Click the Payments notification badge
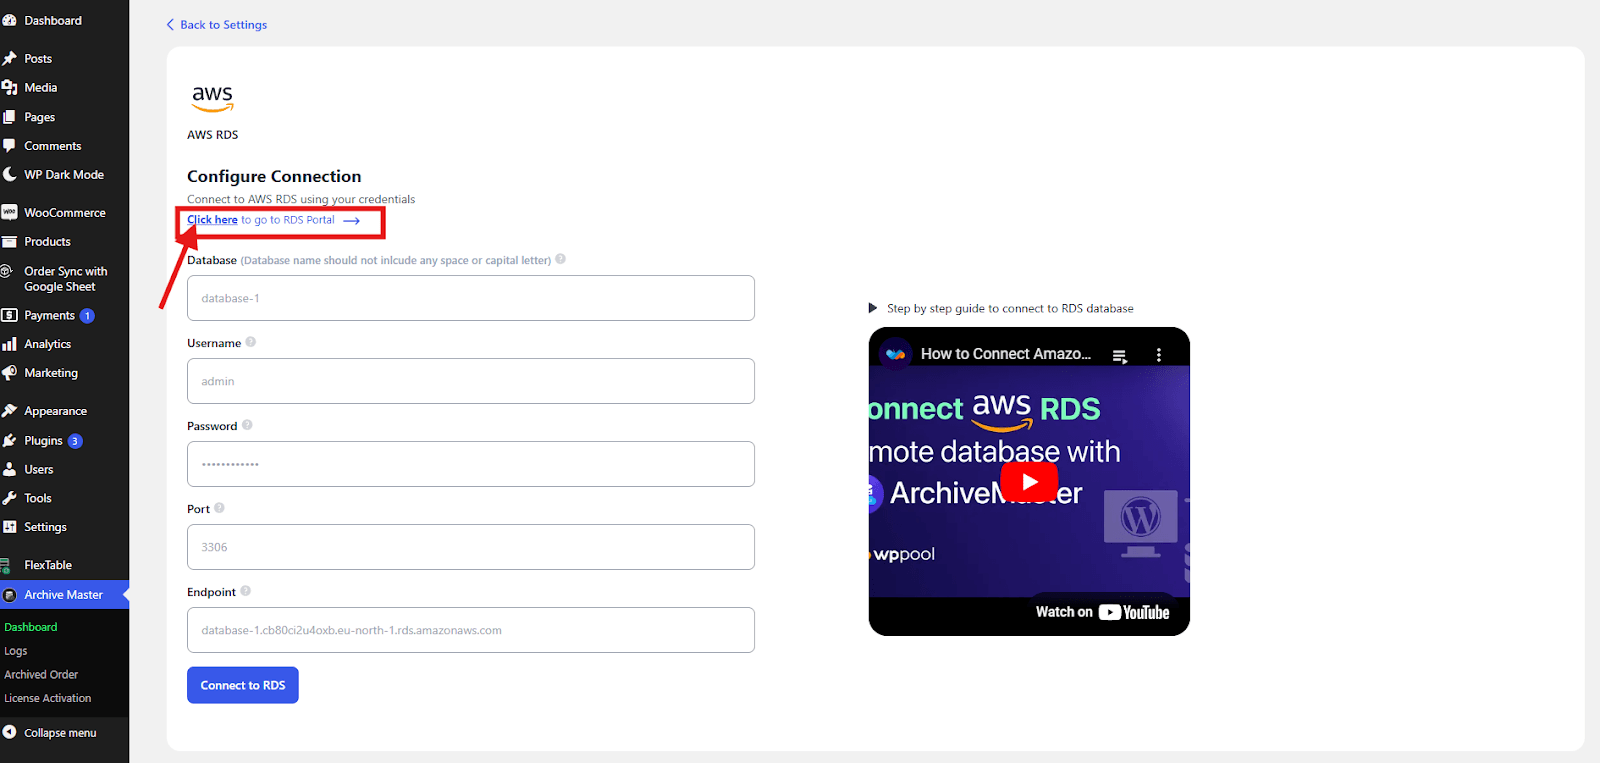The image size is (1600, 763). coord(87,316)
